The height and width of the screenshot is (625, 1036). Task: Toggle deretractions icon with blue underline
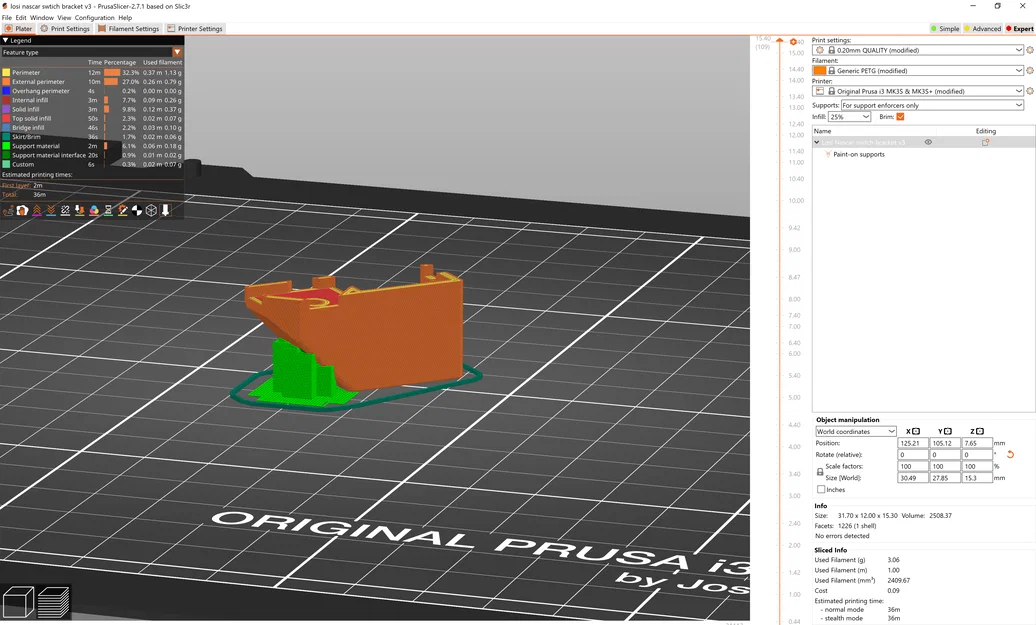pyautogui.click(x=51, y=210)
